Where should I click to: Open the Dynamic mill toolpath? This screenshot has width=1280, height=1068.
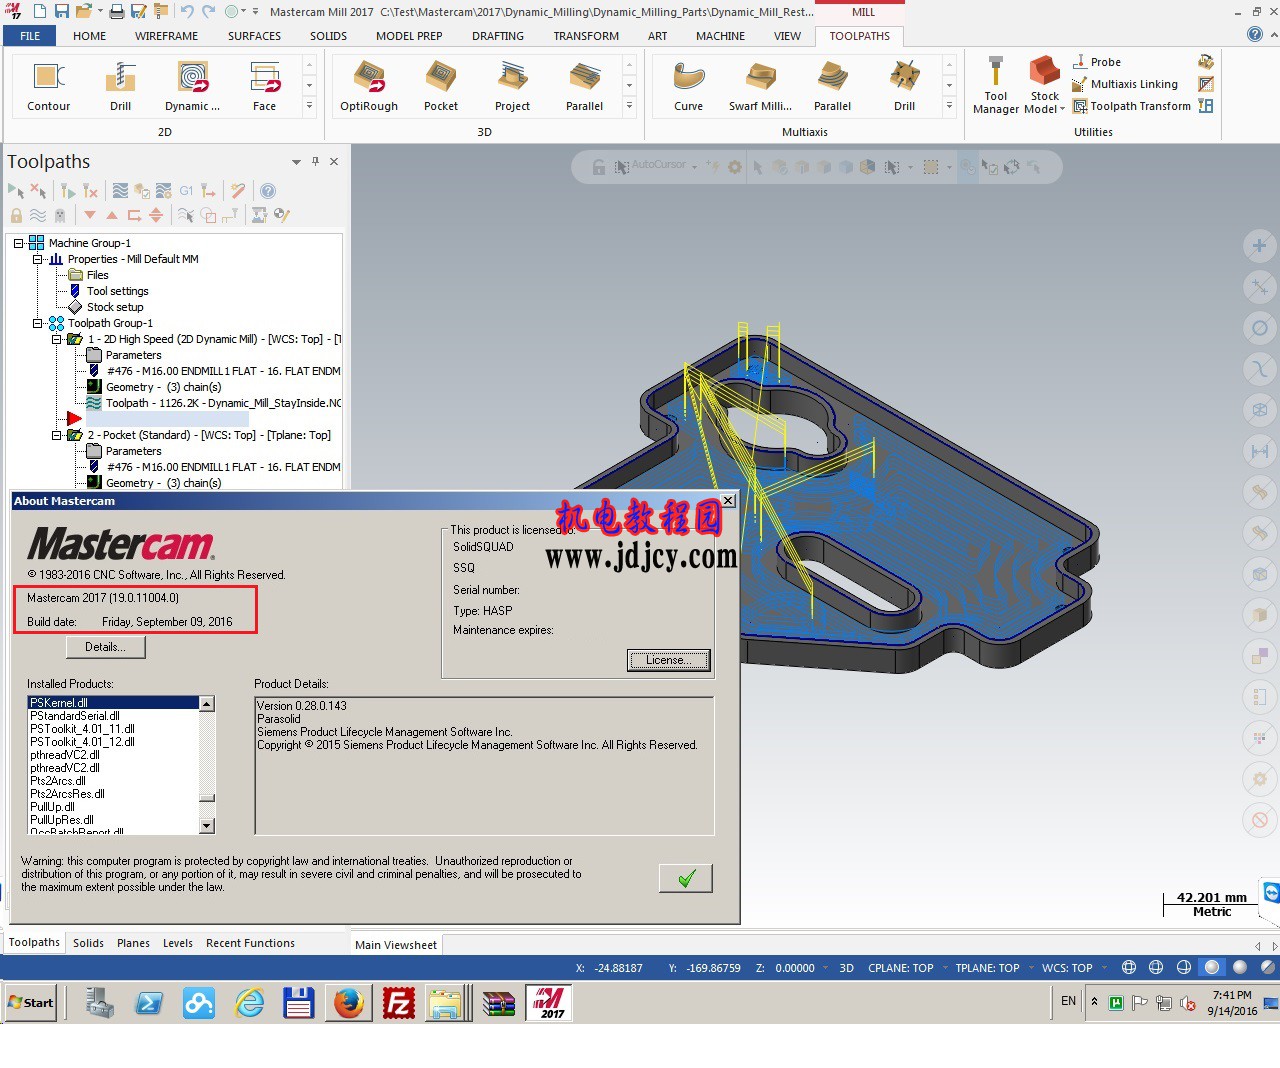tap(192, 86)
